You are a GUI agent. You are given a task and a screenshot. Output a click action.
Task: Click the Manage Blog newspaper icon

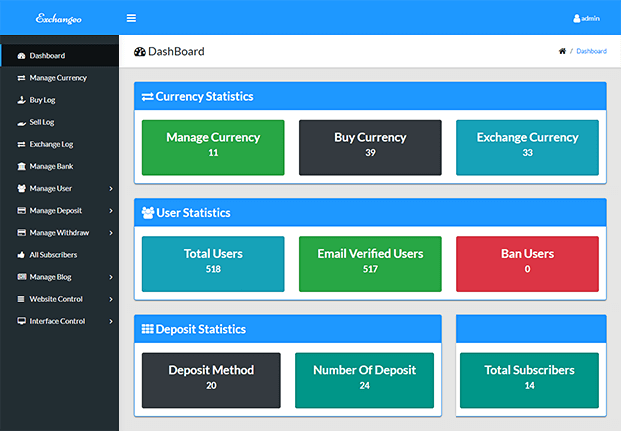(x=21, y=277)
